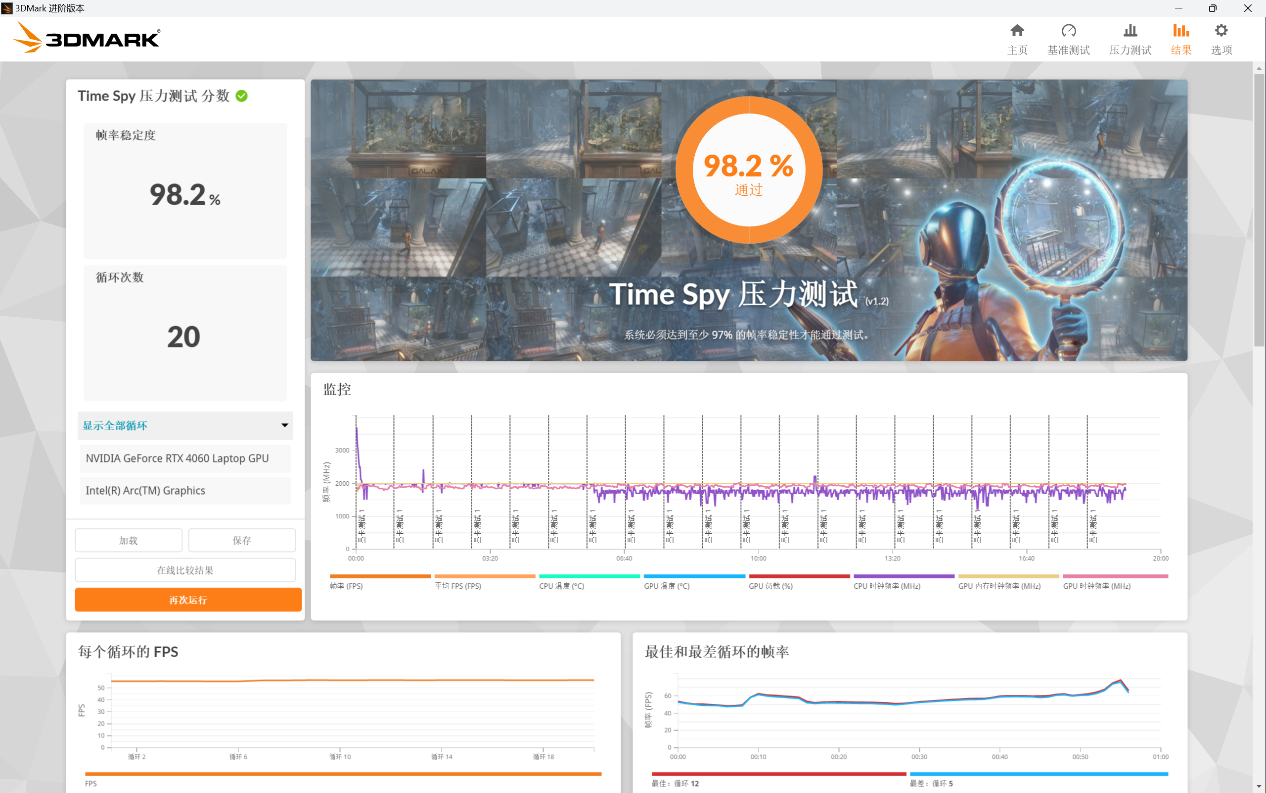Expand NVIDIA GeForce RTX 4060 Laptop GPU entry
This screenshot has height=793, width=1266.
coord(185,459)
